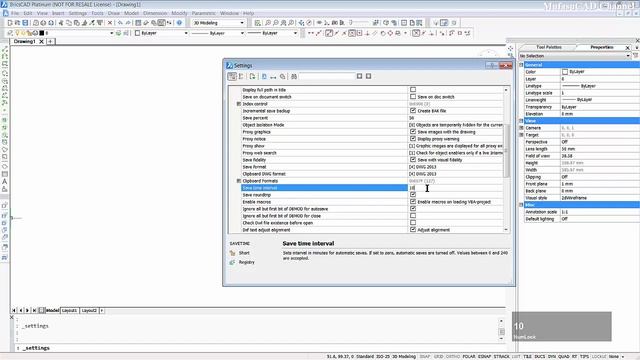This screenshot has height=360, width=640.
Task: Click the Redo arrow icon in main toolbar
Action: (128, 23)
